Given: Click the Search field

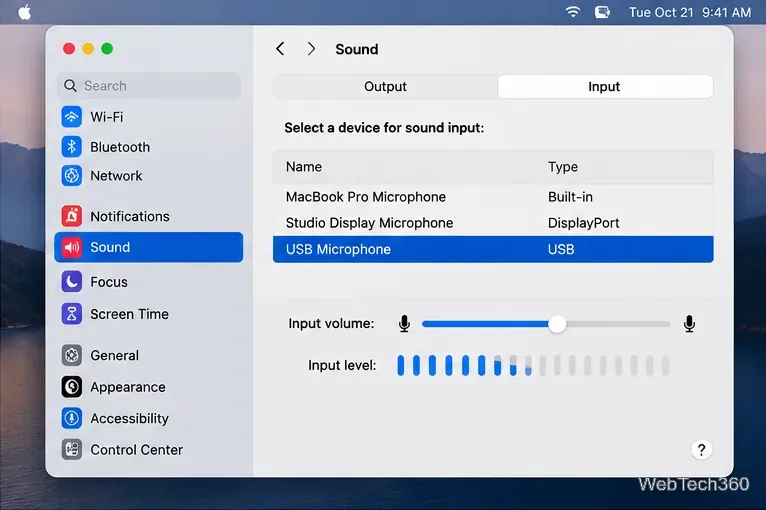Looking at the screenshot, I should 149,85.
